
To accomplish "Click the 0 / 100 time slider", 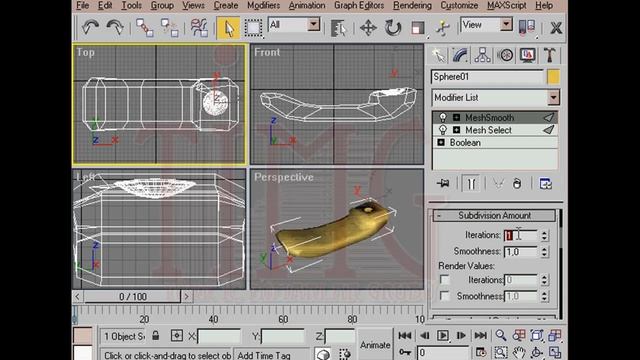I will click(132, 297).
